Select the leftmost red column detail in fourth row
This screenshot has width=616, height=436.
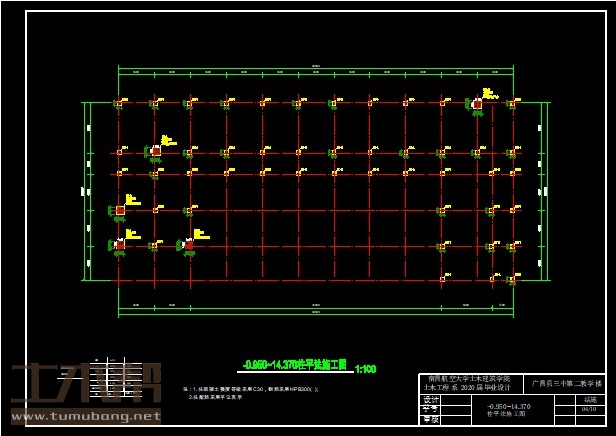pos(120,210)
